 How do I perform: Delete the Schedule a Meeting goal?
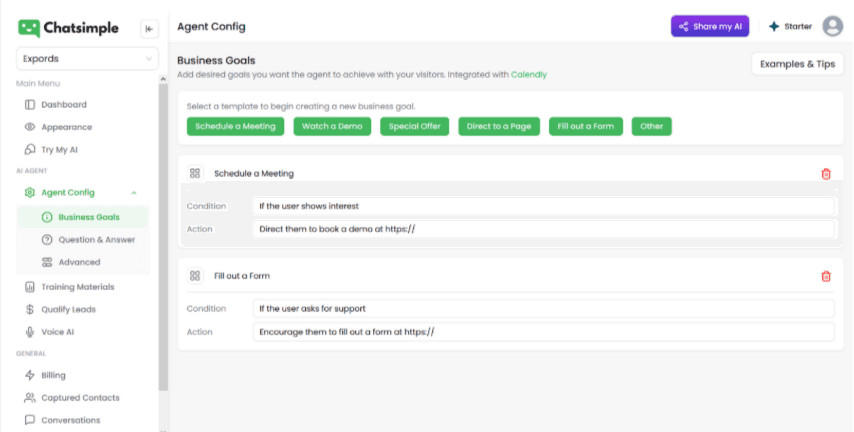pos(826,174)
